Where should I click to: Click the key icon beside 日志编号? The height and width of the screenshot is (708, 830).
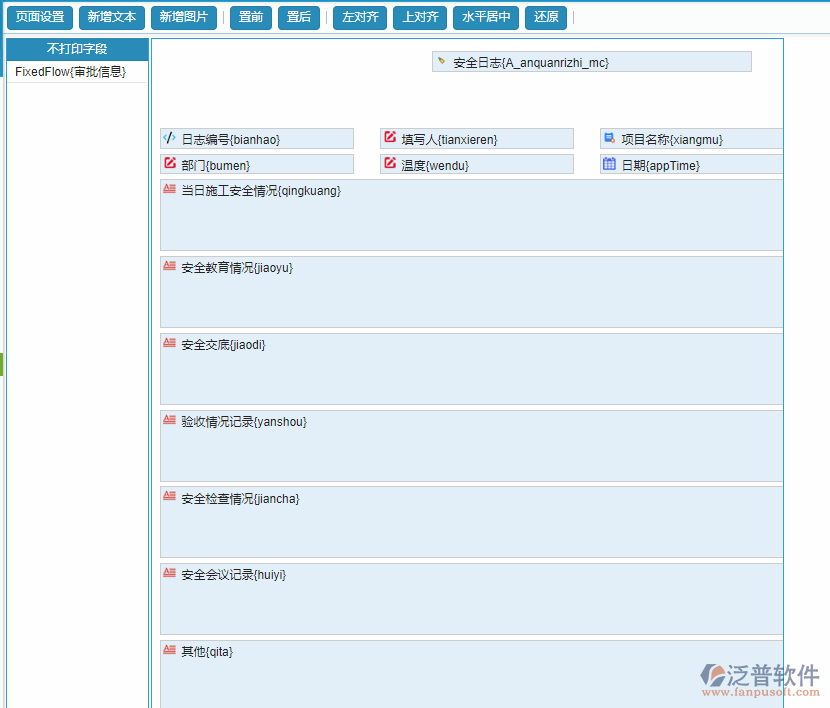pos(167,138)
